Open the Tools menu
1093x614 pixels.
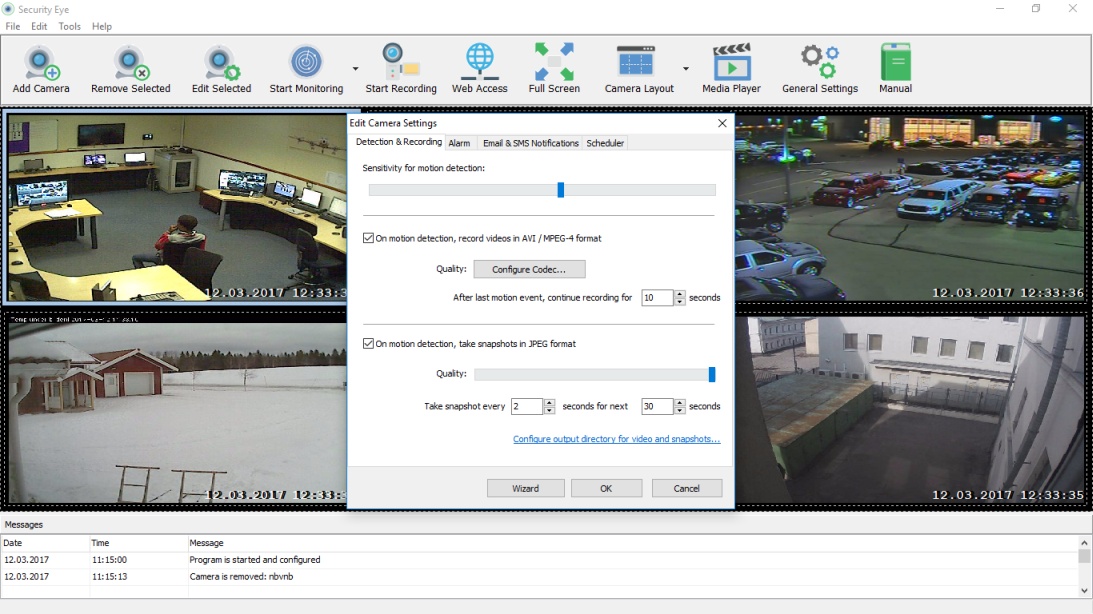pos(69,26)
